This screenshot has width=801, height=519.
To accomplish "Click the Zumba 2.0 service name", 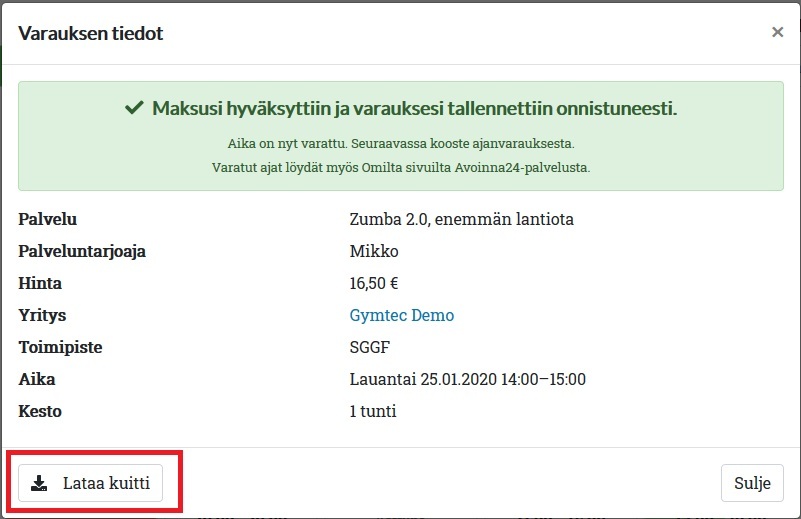I will pos(461,219).
